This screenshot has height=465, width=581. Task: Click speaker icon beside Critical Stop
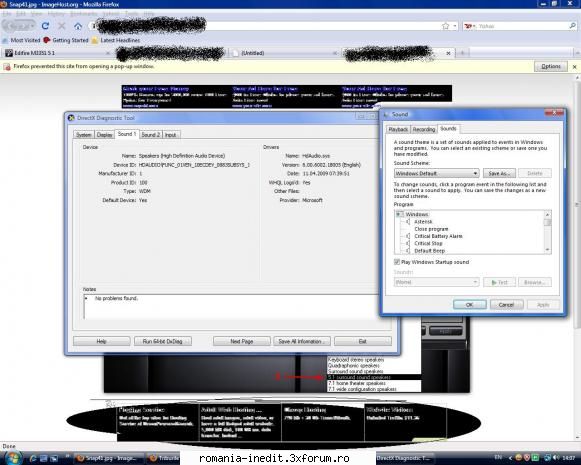(x=408, y=243)
